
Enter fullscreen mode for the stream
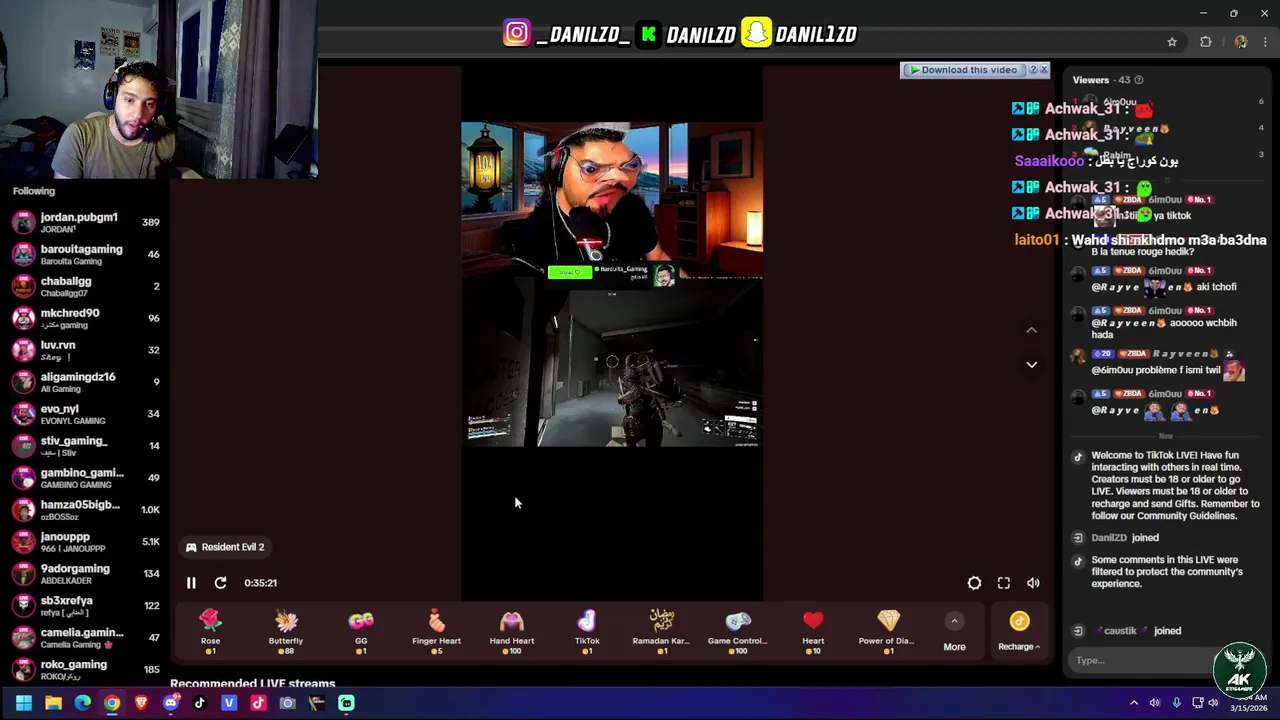pyautogui.click(x=1004, y=583)
